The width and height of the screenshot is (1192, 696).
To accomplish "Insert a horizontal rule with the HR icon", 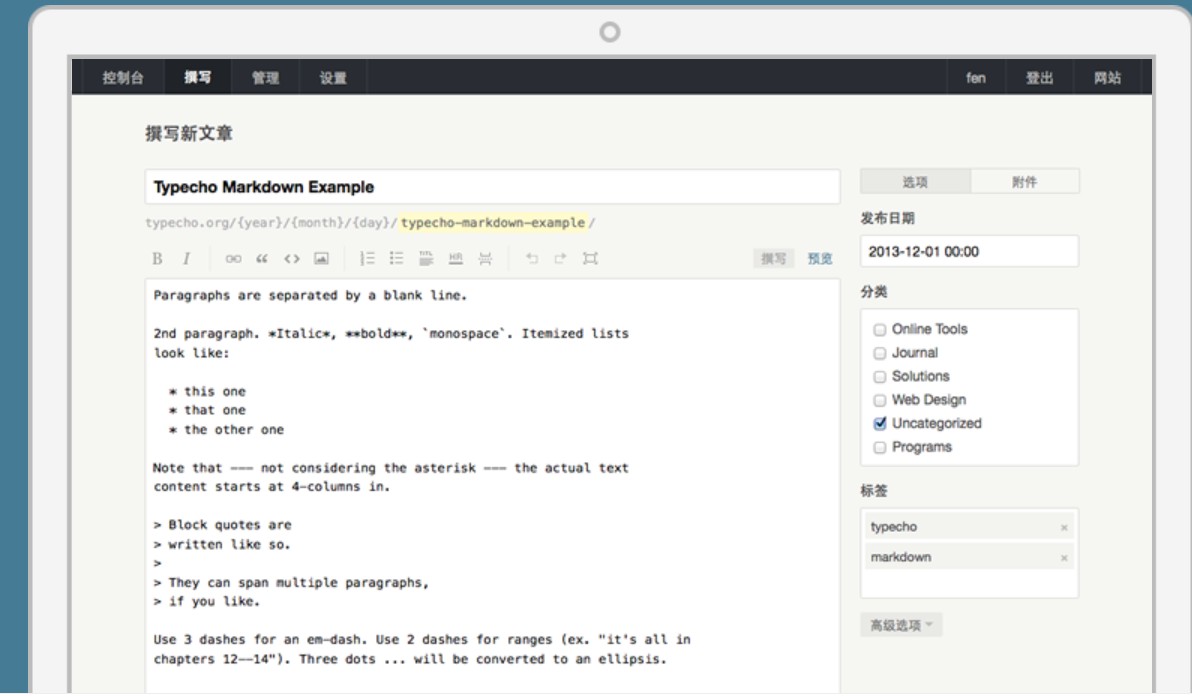I will click(455, 258).
